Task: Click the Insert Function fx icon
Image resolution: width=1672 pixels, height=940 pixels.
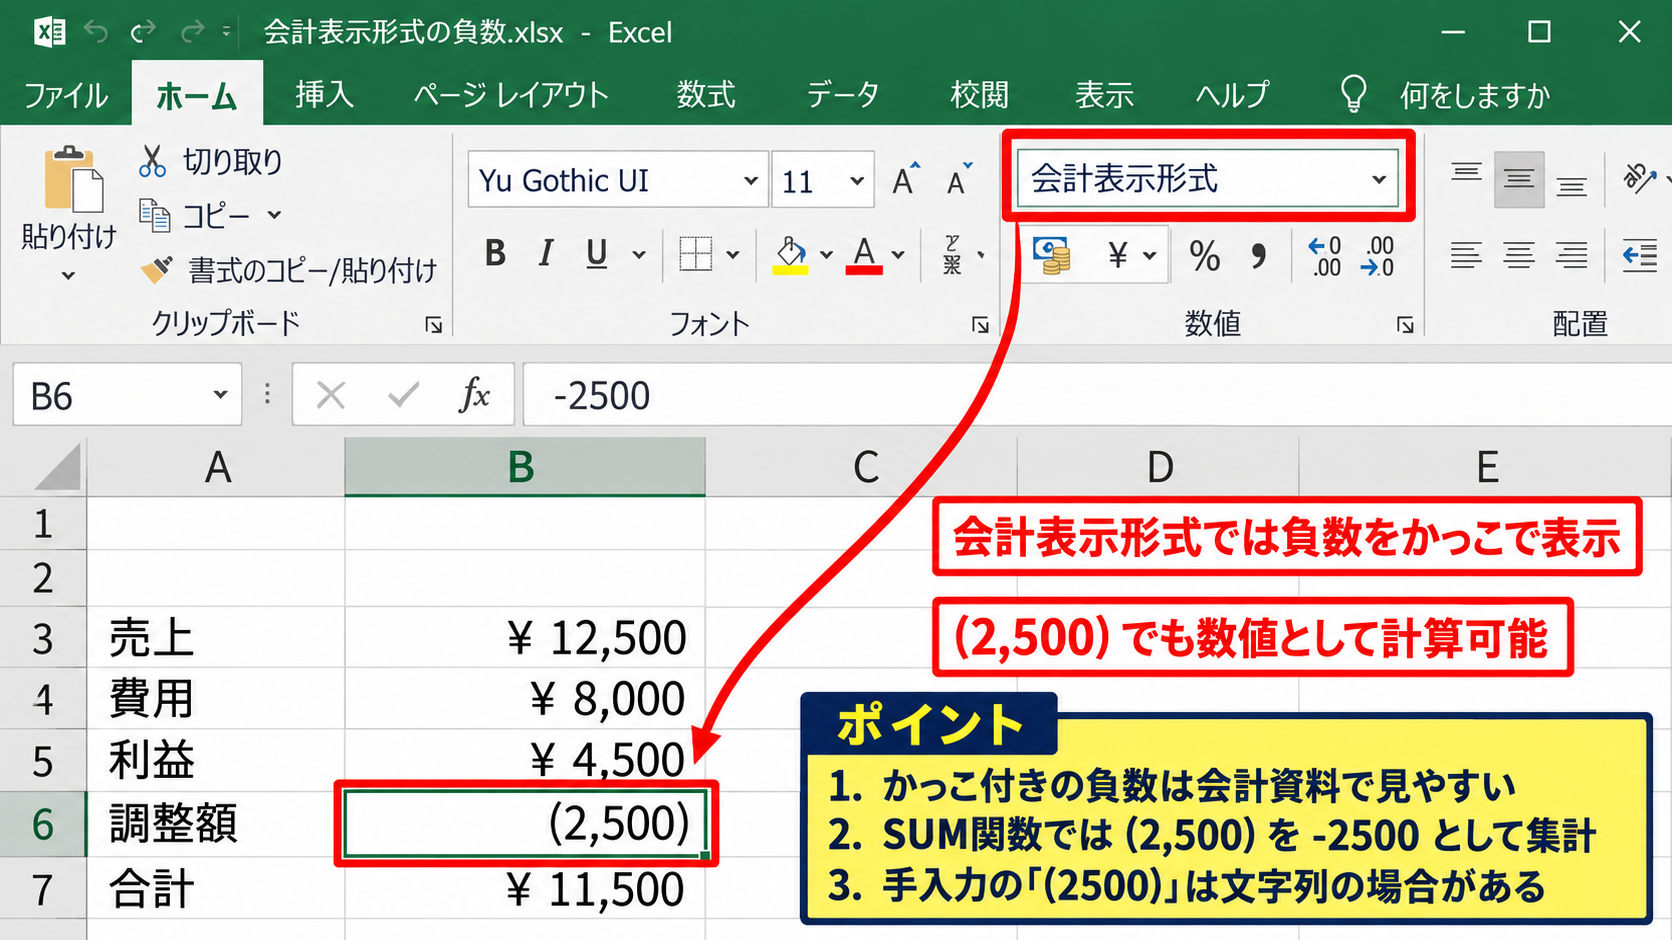Action: click(475, 396)
